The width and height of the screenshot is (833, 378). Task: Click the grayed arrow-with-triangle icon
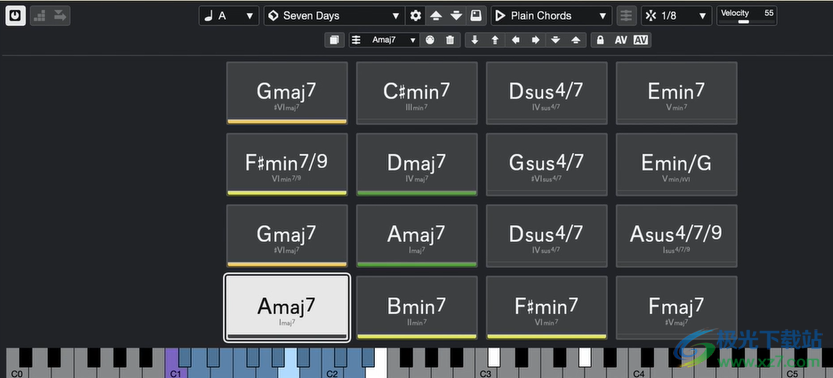[x=60, y=16]
